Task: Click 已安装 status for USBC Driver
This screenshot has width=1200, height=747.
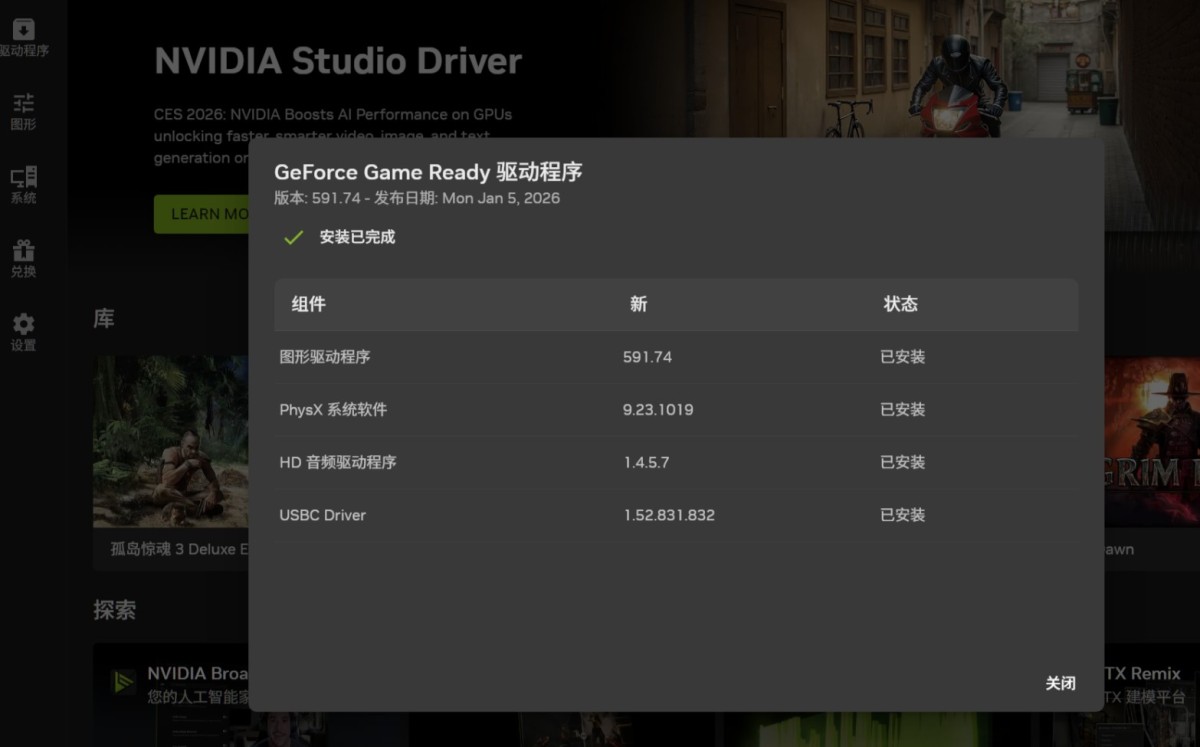Action: click(902, 515)
